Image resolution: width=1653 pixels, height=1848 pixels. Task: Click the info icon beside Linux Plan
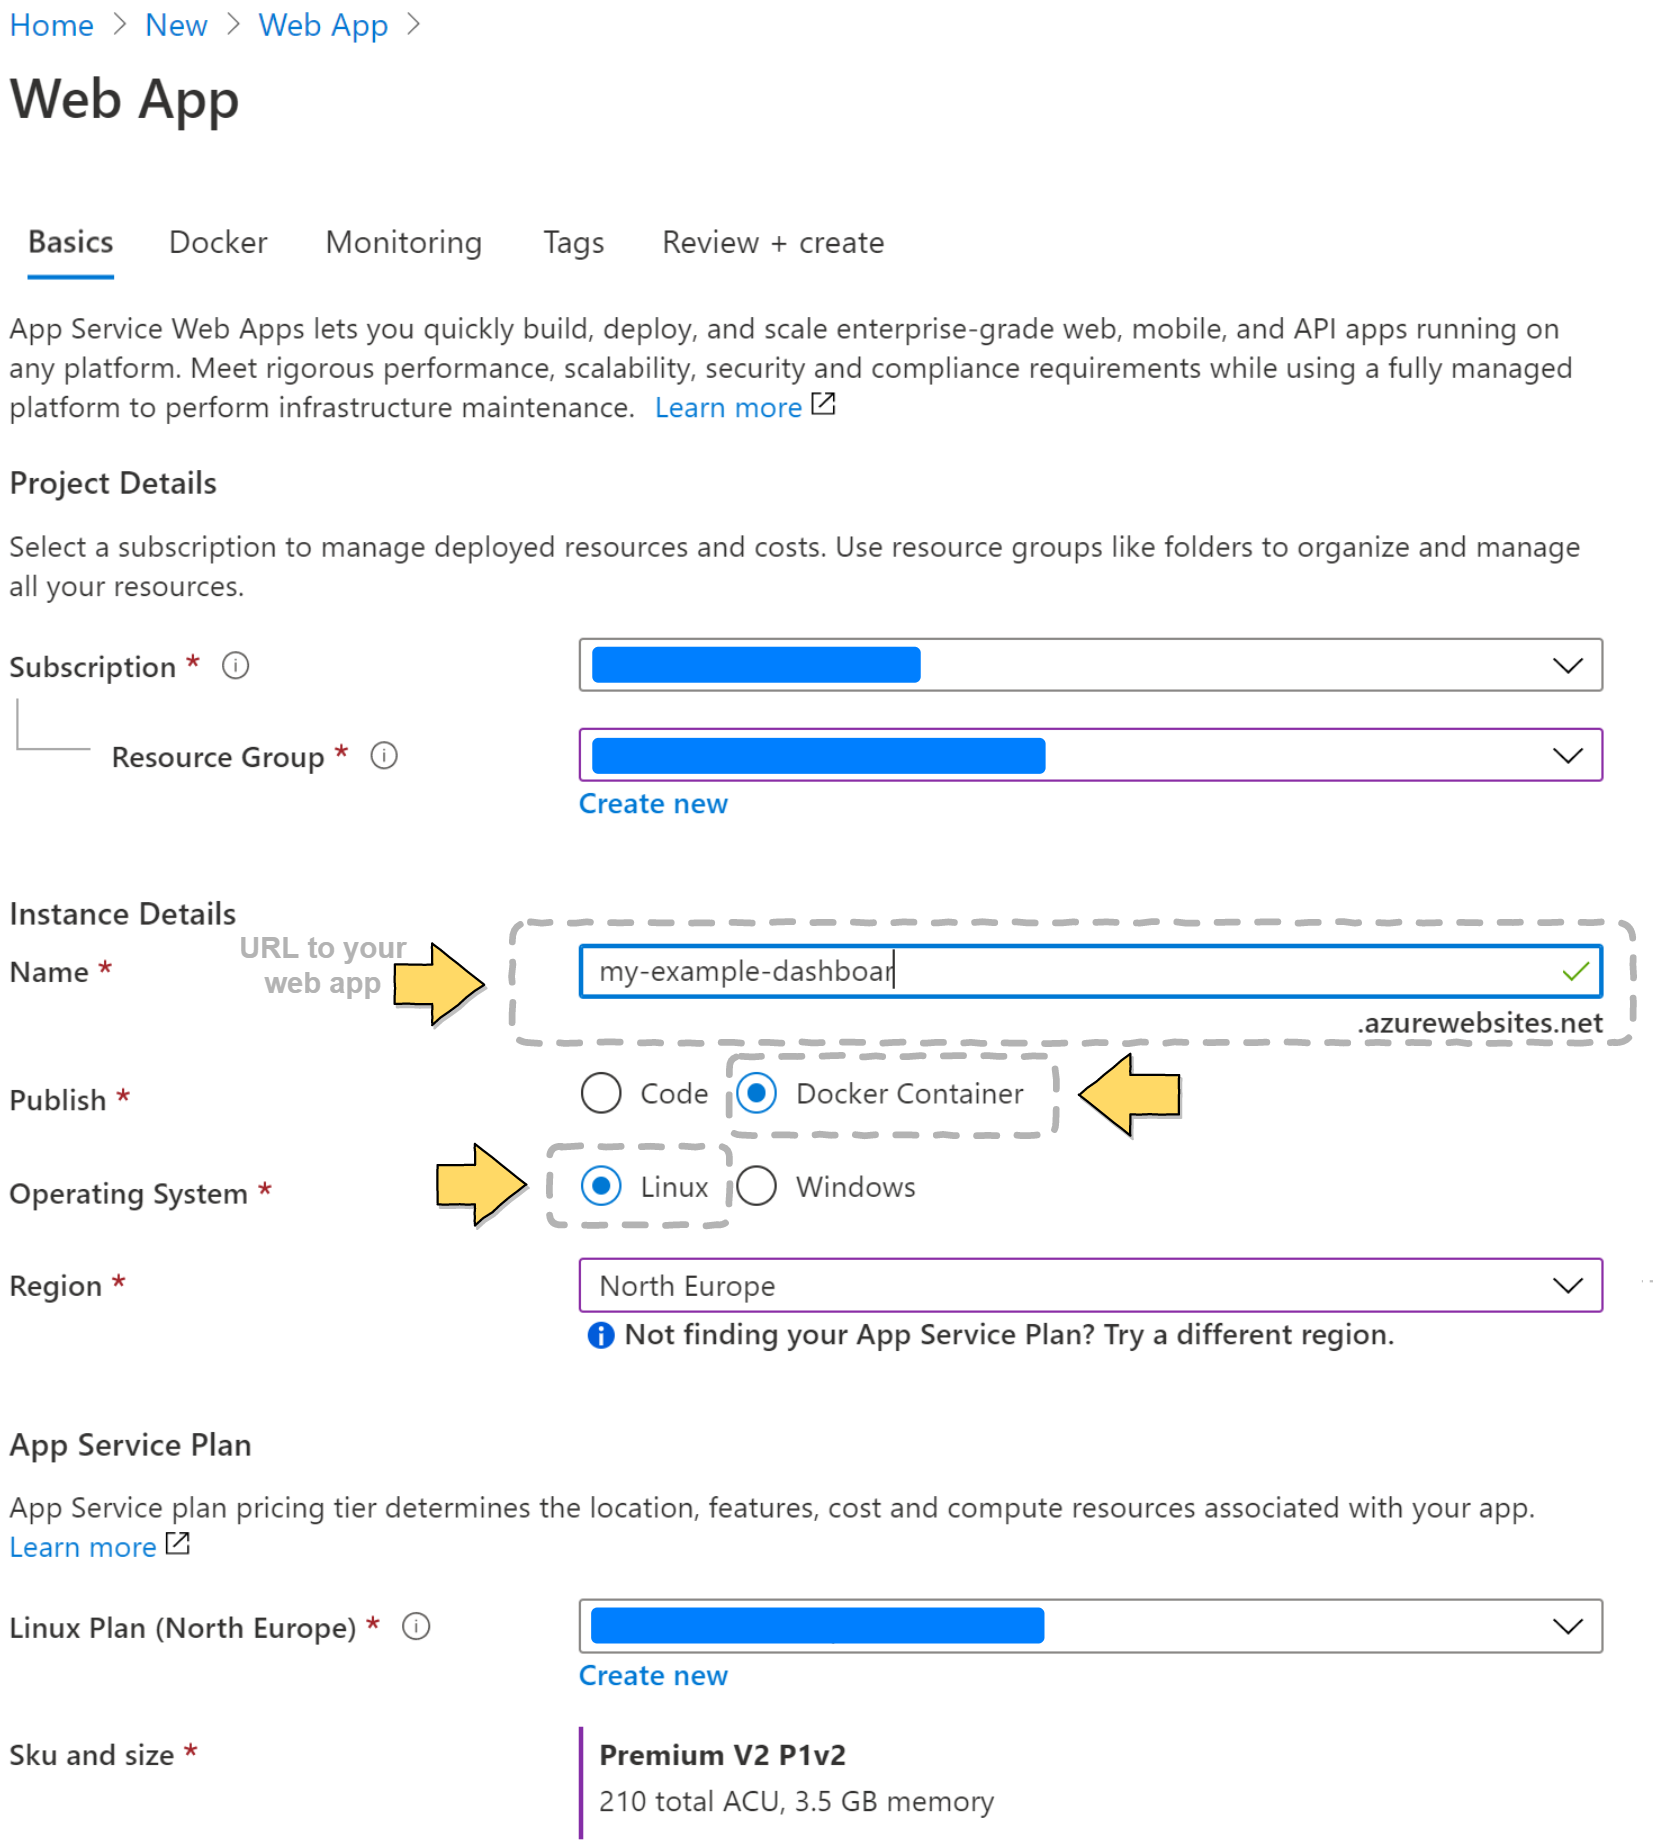click(x=415, y=1627)
